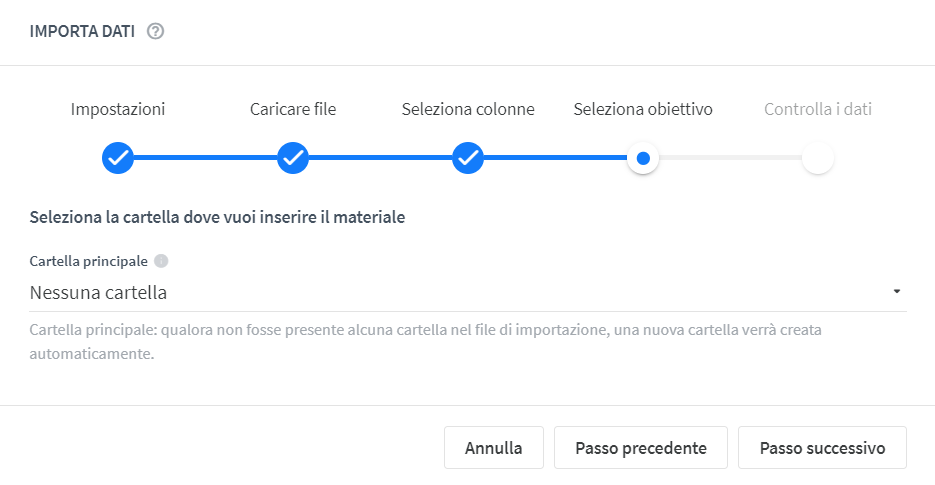Click the Cartella principale field label
Screen dimensions: 935x485
(x=89, y=261)
